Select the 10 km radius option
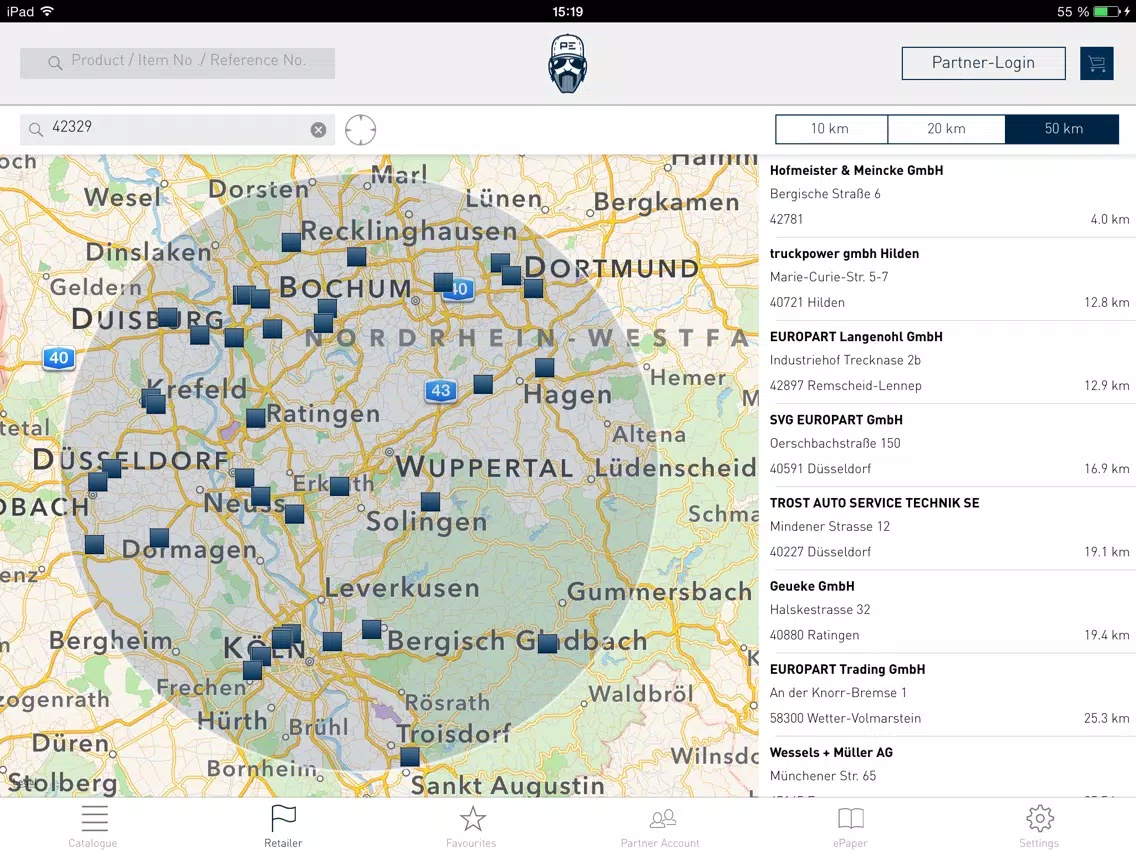This screenshot has height=852, width=1136. coord(831,129)
